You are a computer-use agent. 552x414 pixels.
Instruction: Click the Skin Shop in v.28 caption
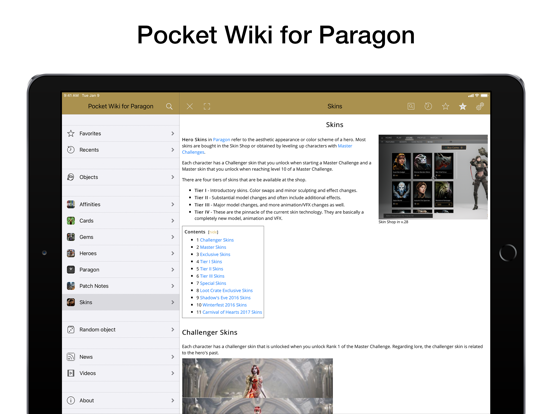pyautogui.click(x=393, y=222)
